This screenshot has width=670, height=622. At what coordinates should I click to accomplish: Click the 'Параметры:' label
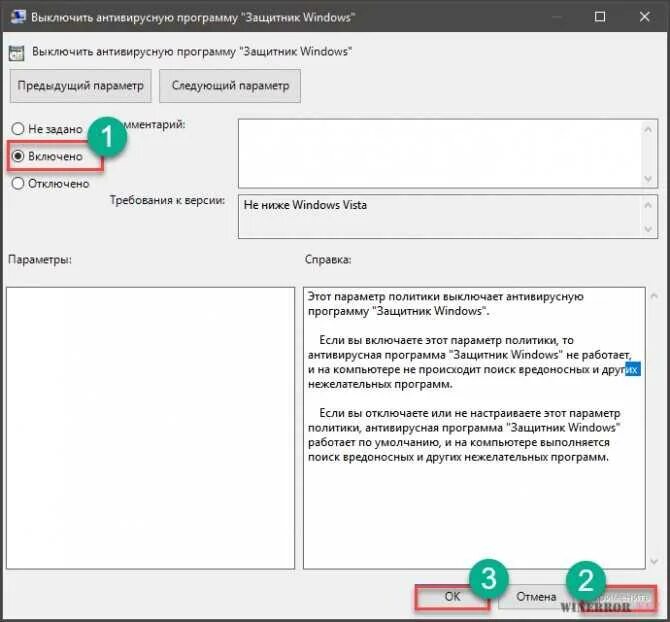pyautogui.click(x=40, y=260)
